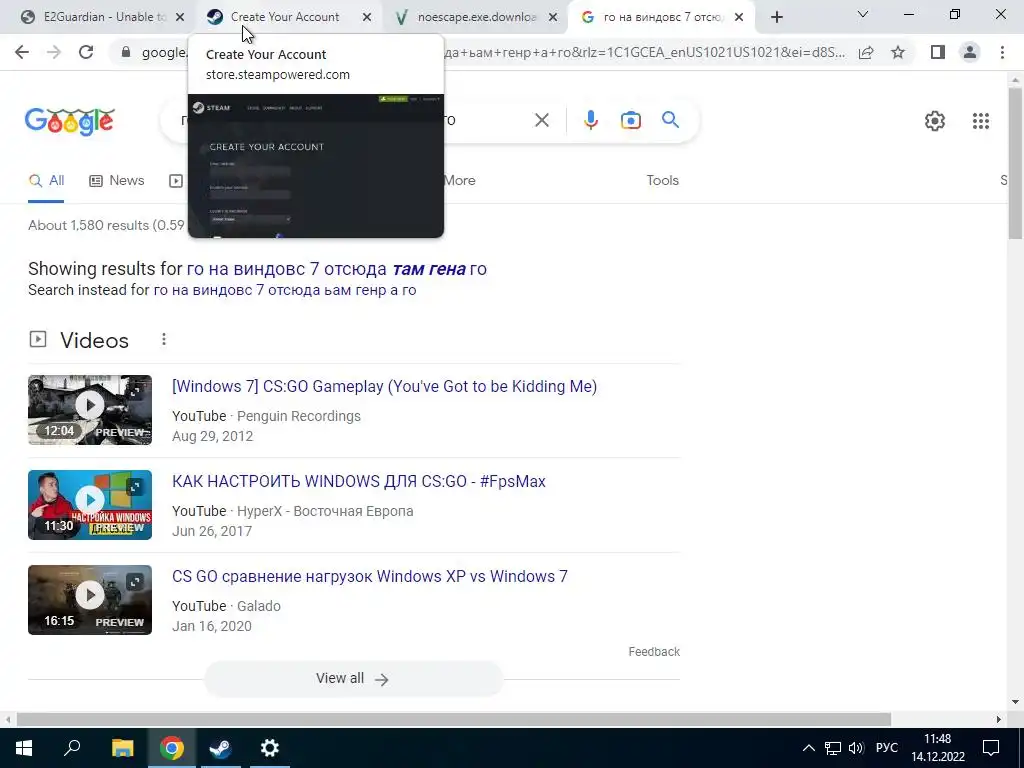Switch to the News results filter
The height and width of the screenshot is (768, 1024).
point(116,181)
